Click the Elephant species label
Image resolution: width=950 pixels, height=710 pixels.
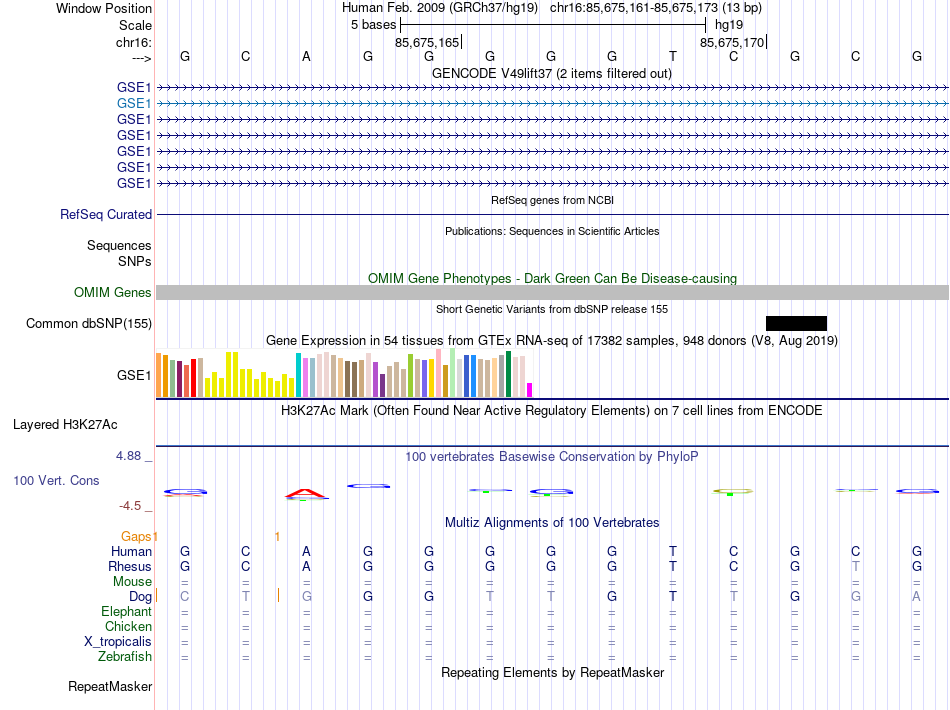(127, 612)
